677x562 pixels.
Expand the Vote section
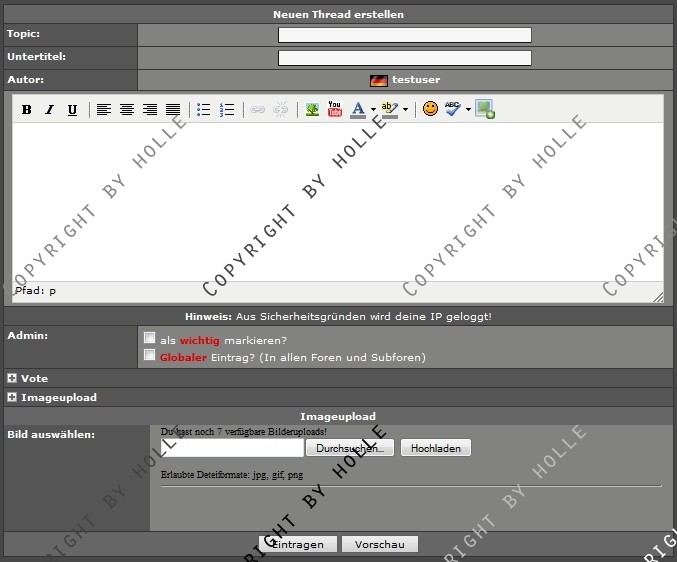click(12, 379)
